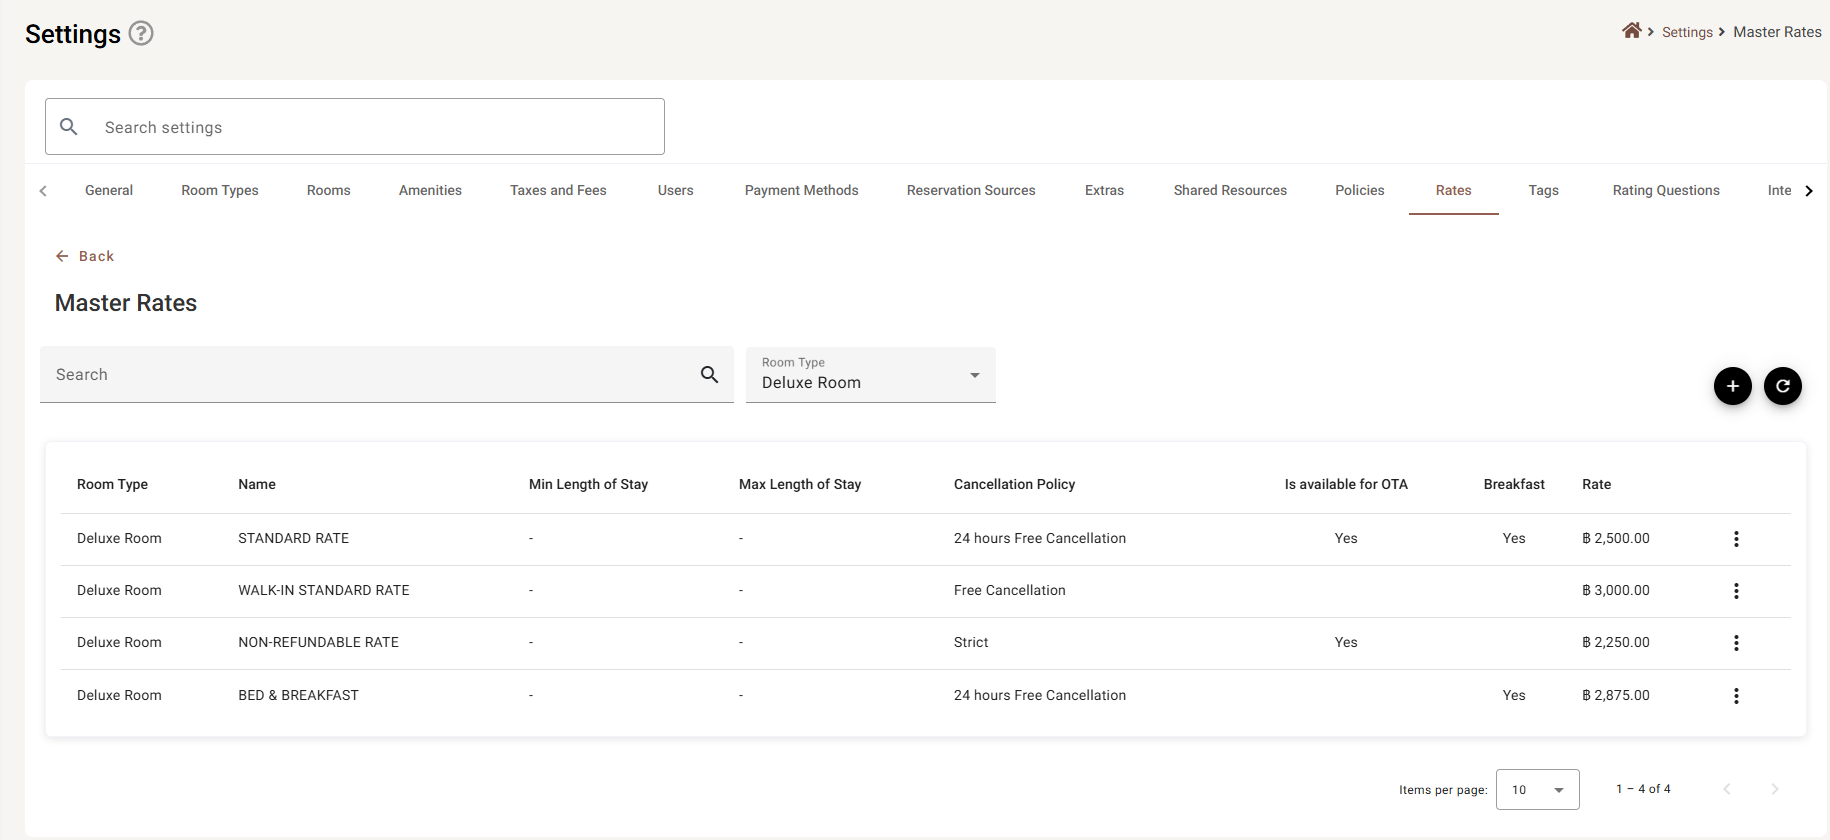1830x840 pixels.
Task: Switch to the Room Types tab
Action: [x=220, y=190]
